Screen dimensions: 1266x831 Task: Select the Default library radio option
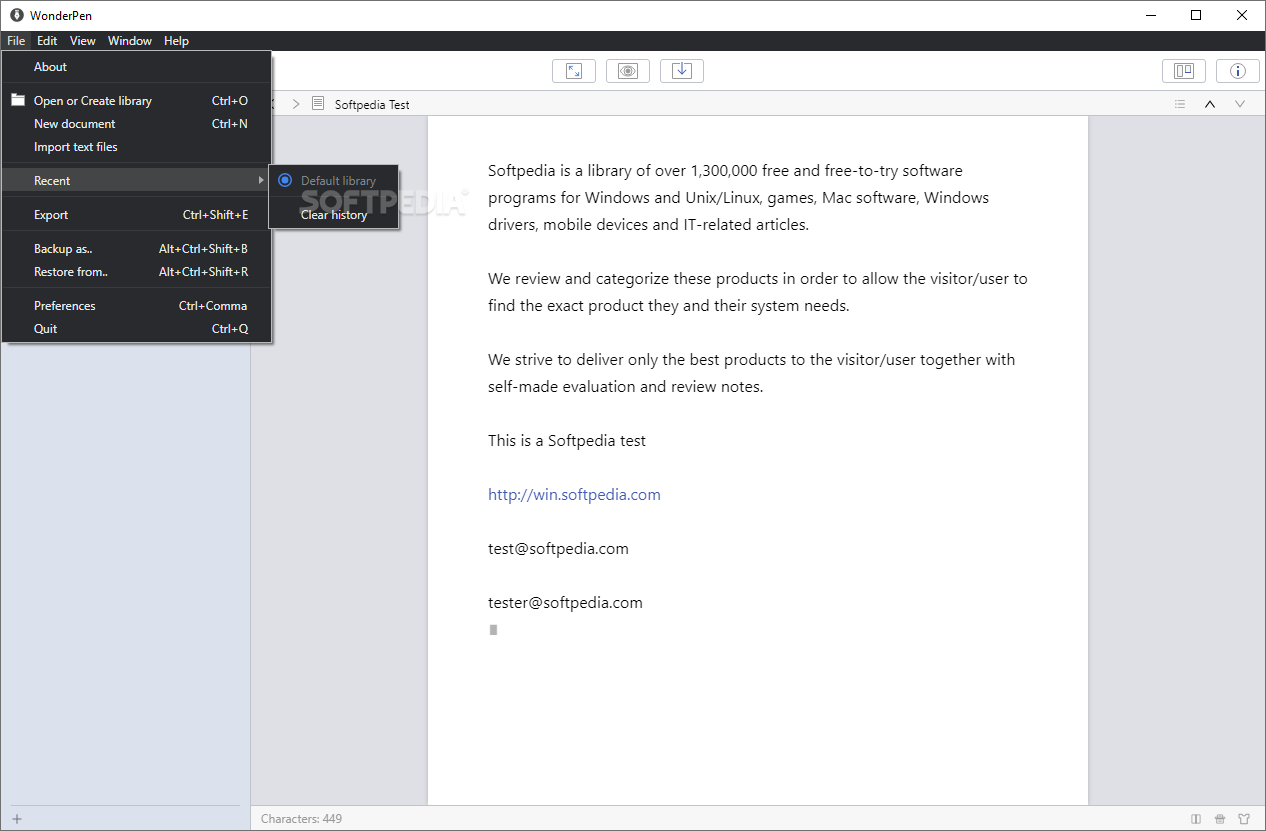tap(285, 181)
